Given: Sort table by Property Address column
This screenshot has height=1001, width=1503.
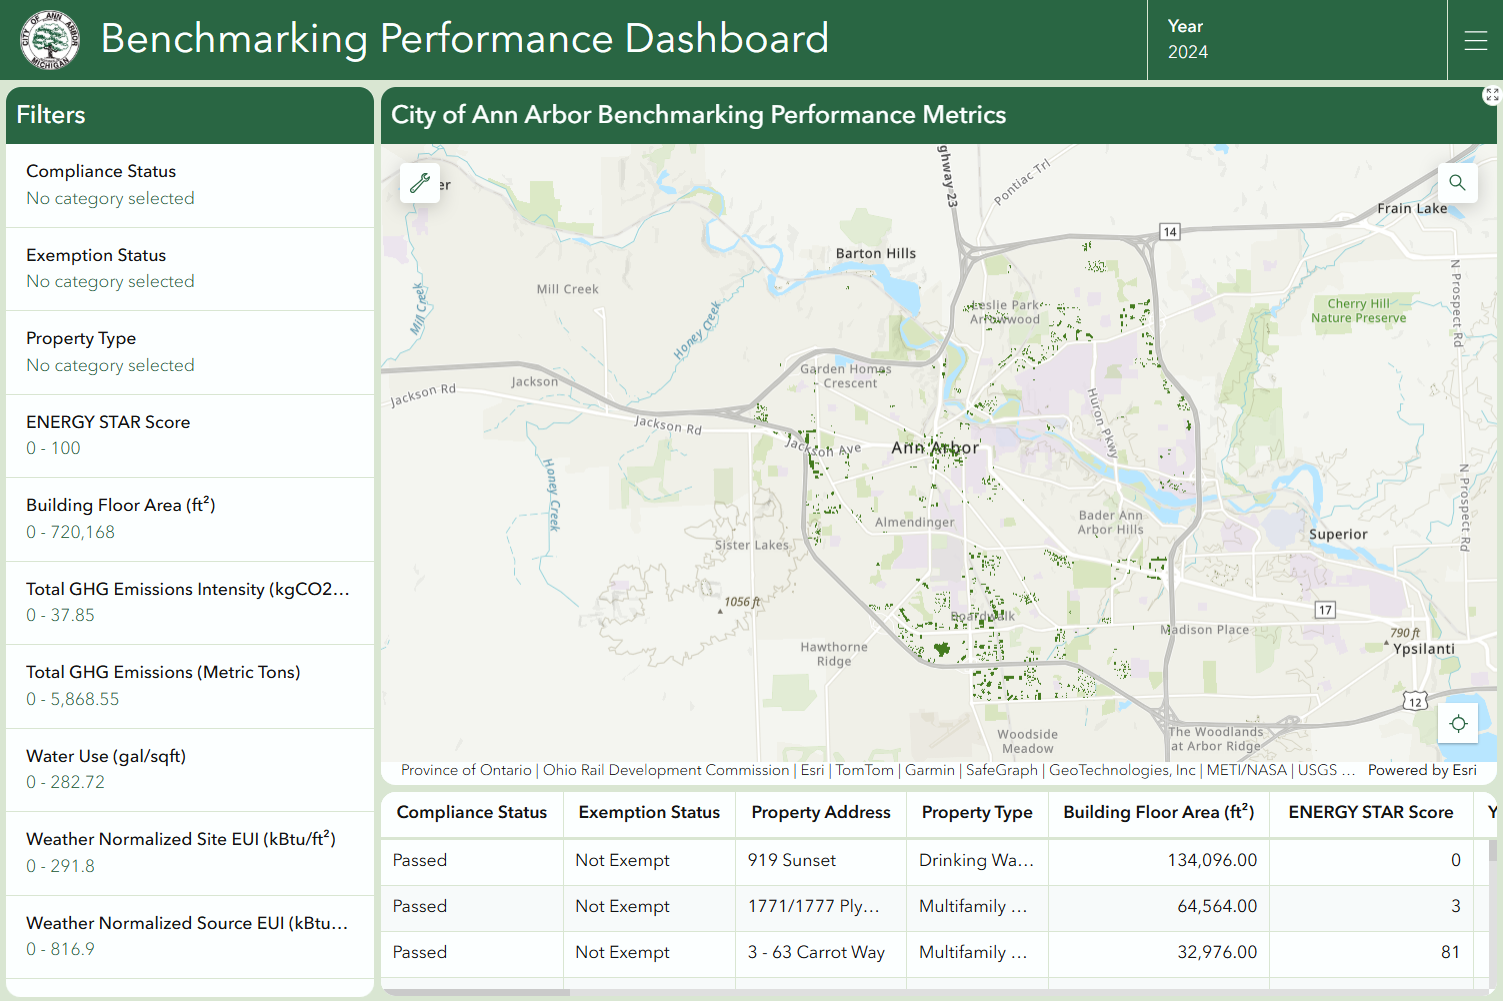Looking at the screenshot, I should [820, 813].
